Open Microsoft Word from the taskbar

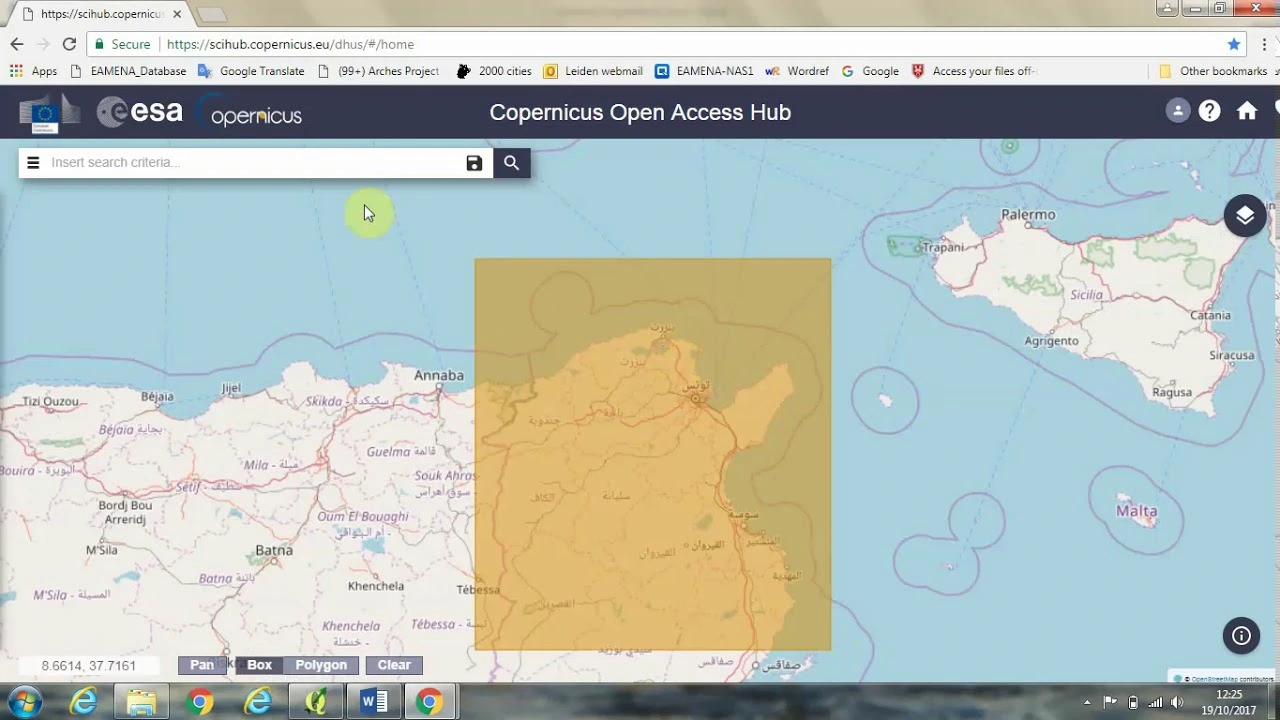(x=374, y=702)
